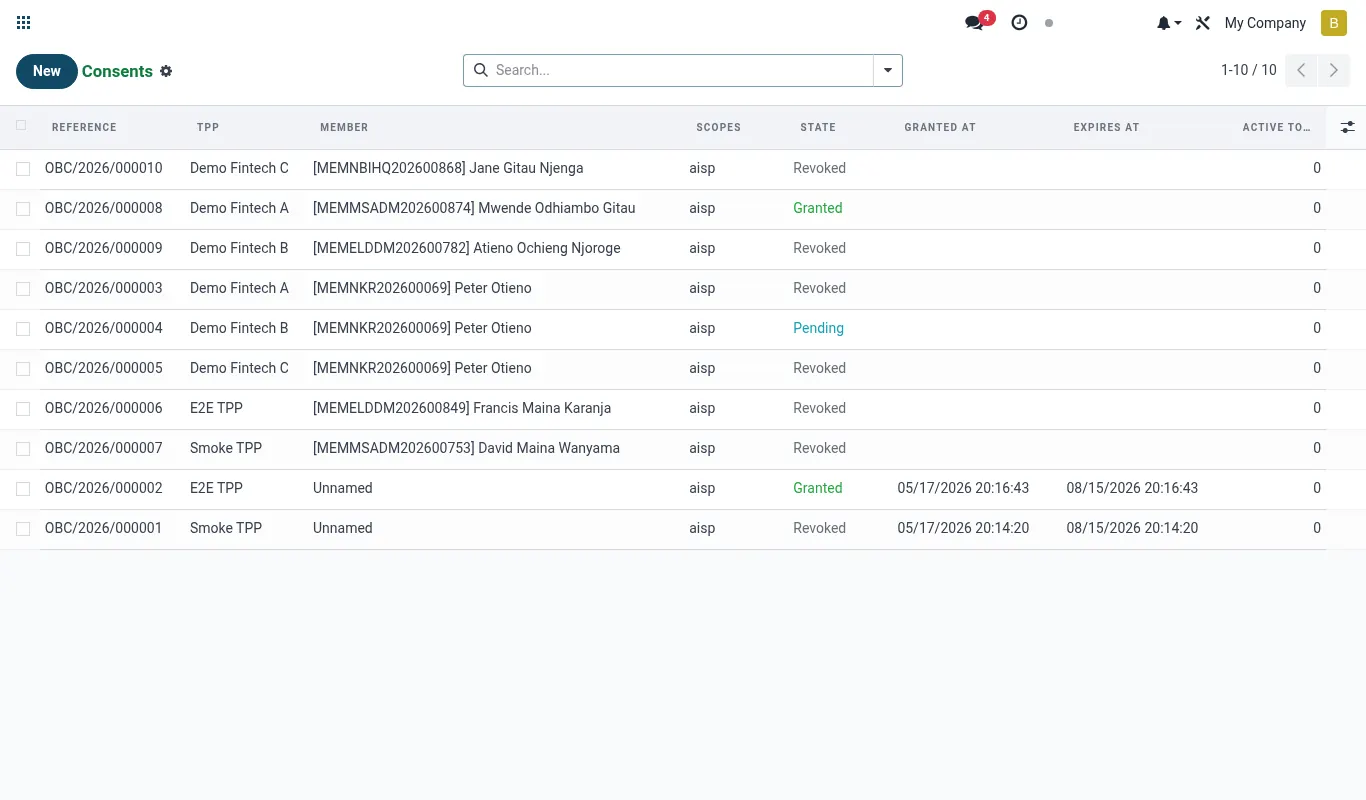The width and height of the screenshot is (1366, 800).
Task: Select checkbox for OBC/2026/000010 row
Action: click(23, 169)
